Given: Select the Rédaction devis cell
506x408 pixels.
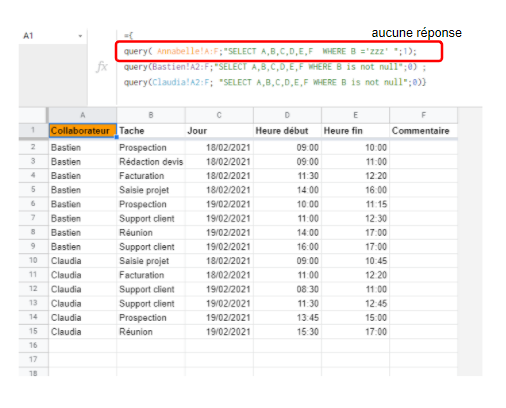Looking at the screenshot, I should point(151,162).
